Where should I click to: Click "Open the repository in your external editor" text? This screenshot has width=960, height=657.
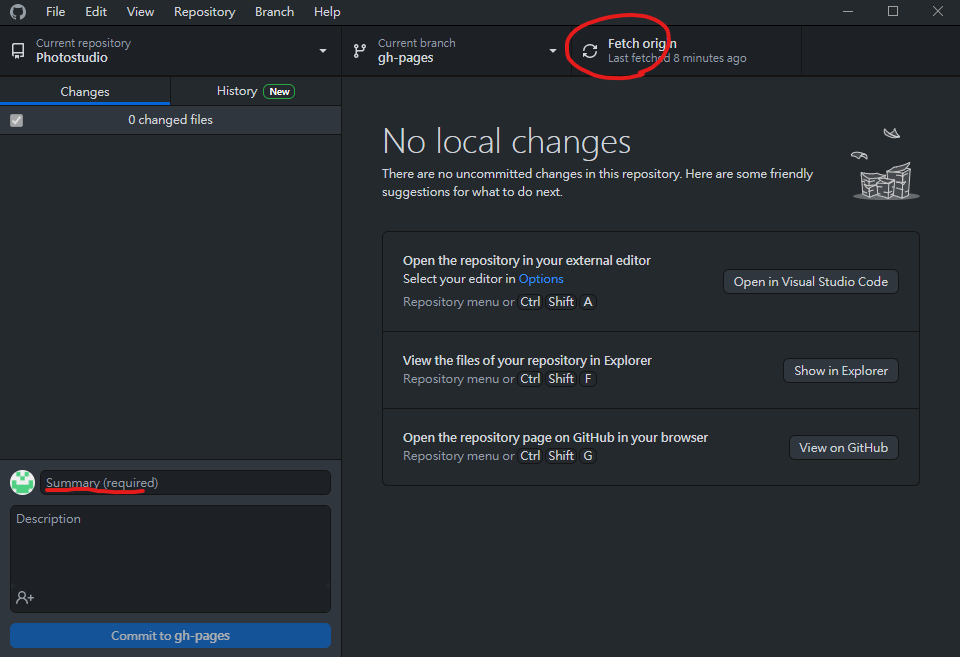[x=527, y=260]
